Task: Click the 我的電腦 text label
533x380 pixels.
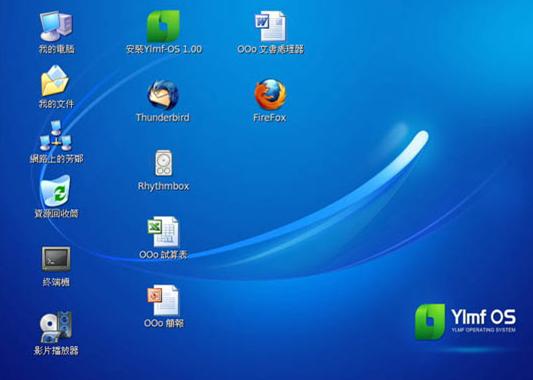Action: [56, 49]
